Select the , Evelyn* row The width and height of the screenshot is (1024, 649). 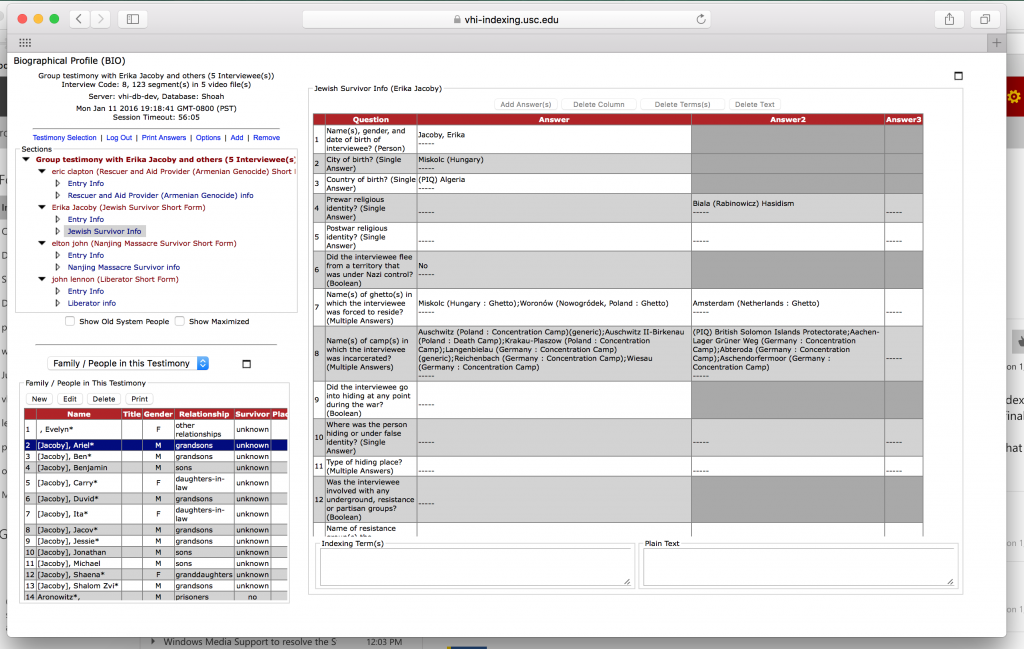click(155, 430)
